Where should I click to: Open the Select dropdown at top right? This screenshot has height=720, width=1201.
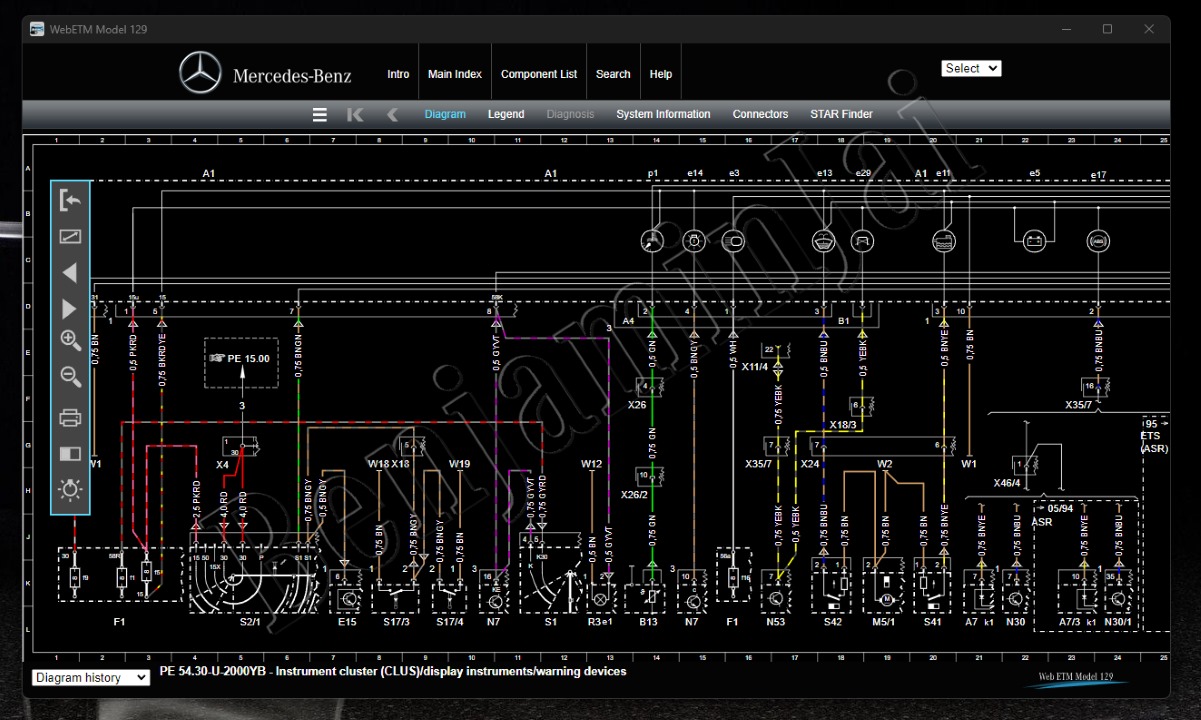(970, 68)
